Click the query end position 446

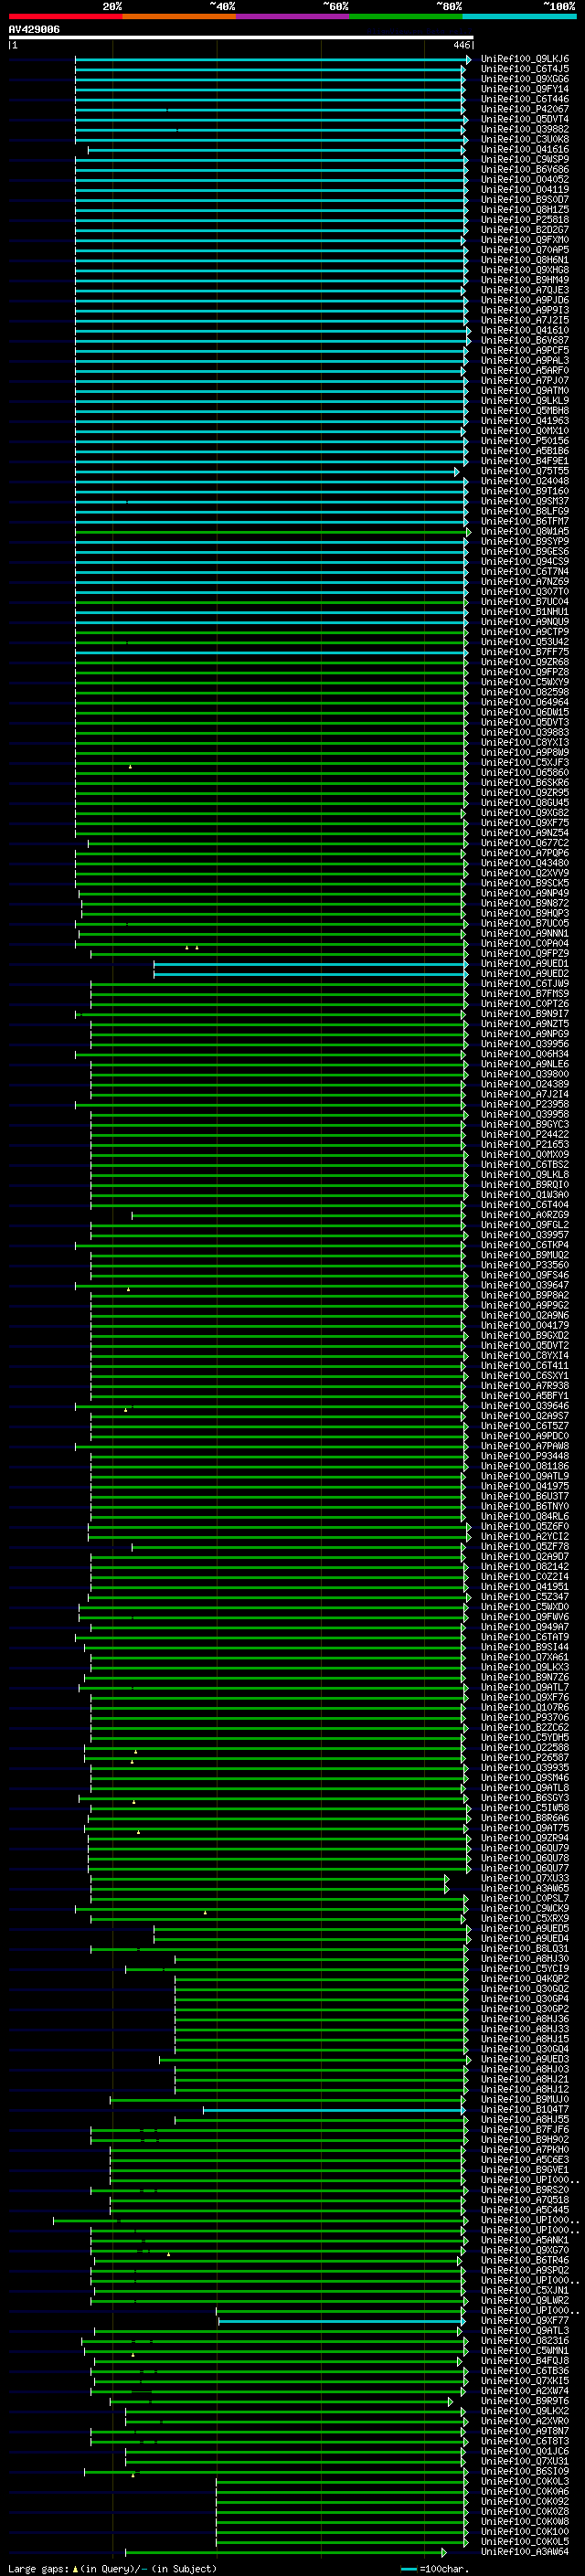[x=461, y=45]
